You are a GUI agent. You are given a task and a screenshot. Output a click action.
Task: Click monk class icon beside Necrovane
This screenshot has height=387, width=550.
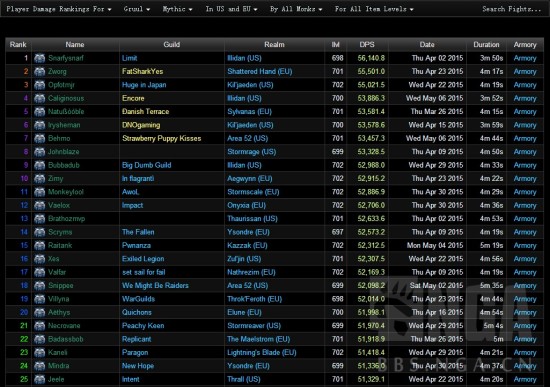tap(40, 326)
